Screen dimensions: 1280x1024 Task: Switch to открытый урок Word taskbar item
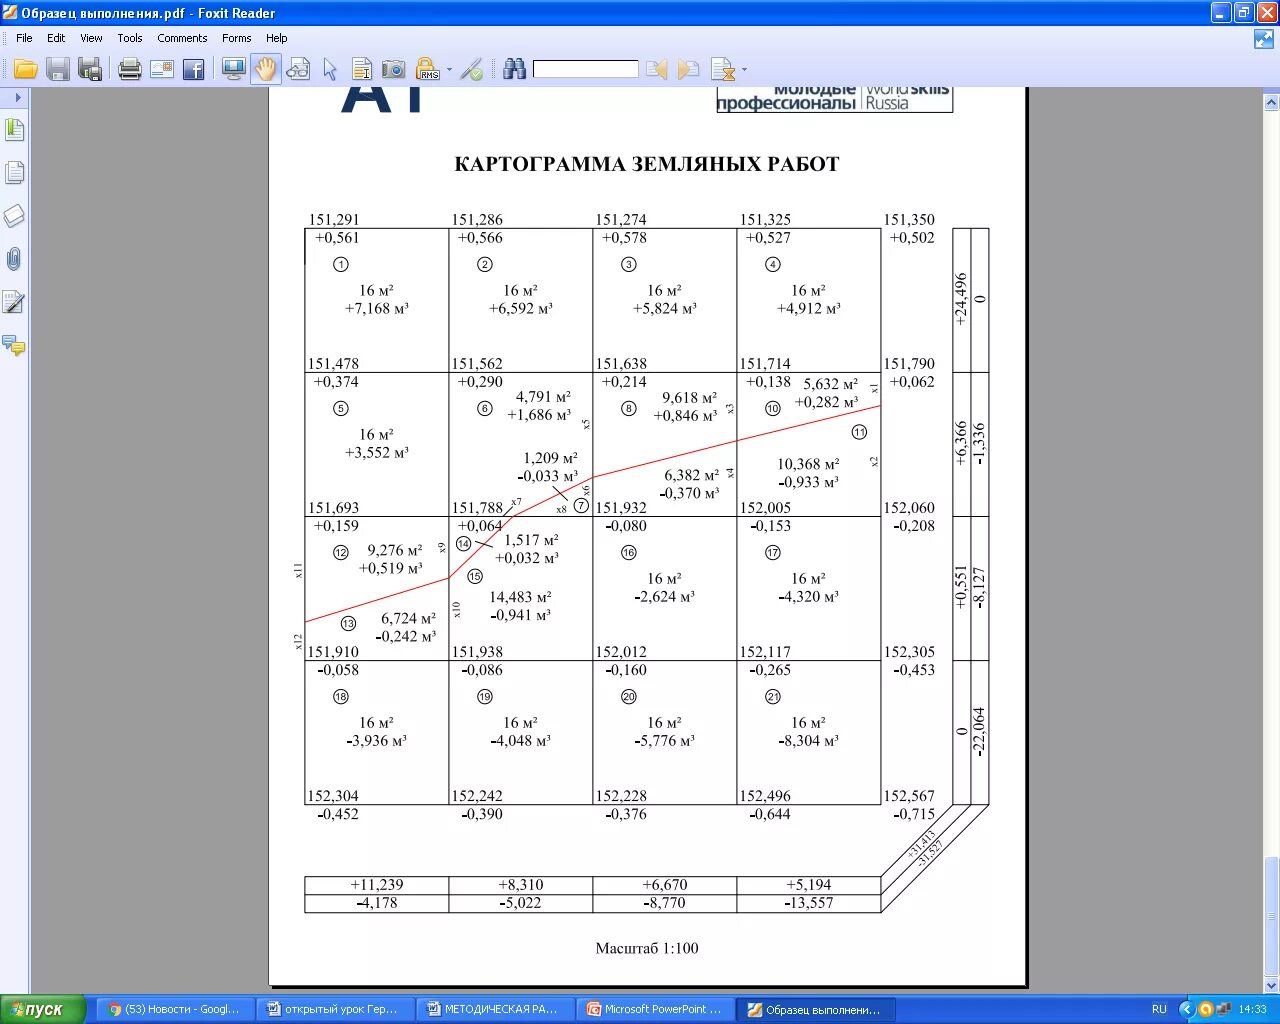(335, 1009)
